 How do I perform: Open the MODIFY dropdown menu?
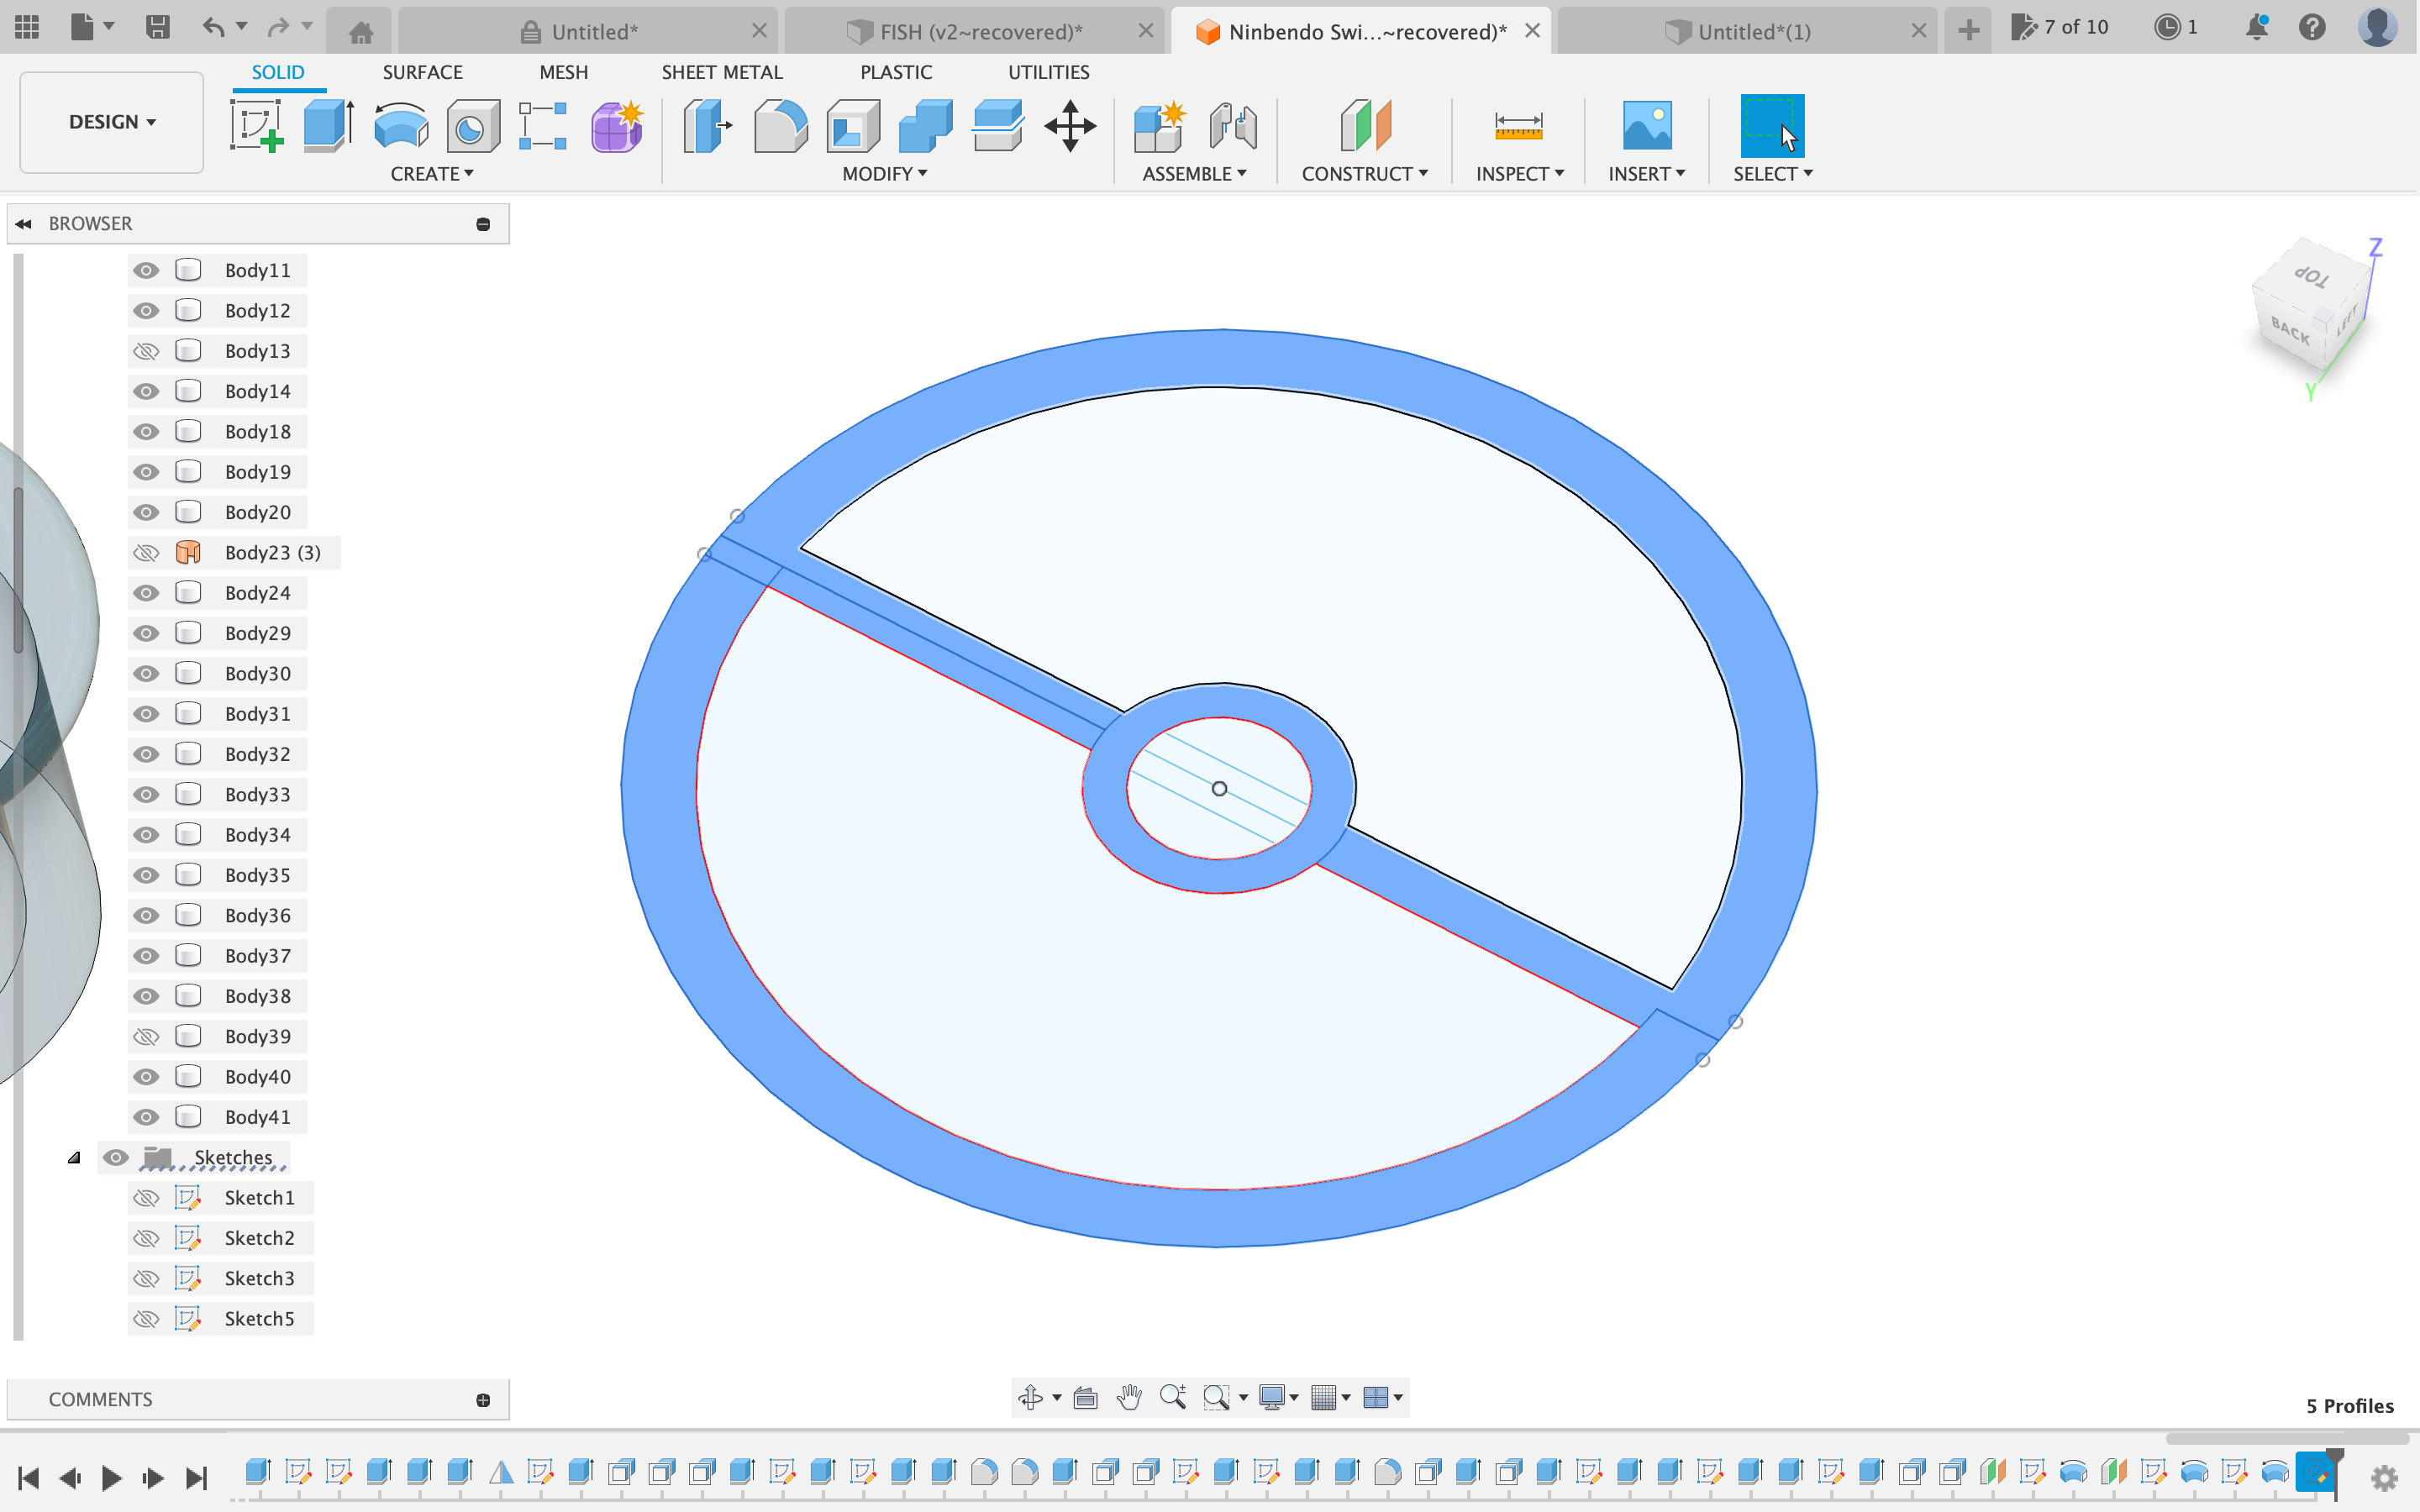885,174
